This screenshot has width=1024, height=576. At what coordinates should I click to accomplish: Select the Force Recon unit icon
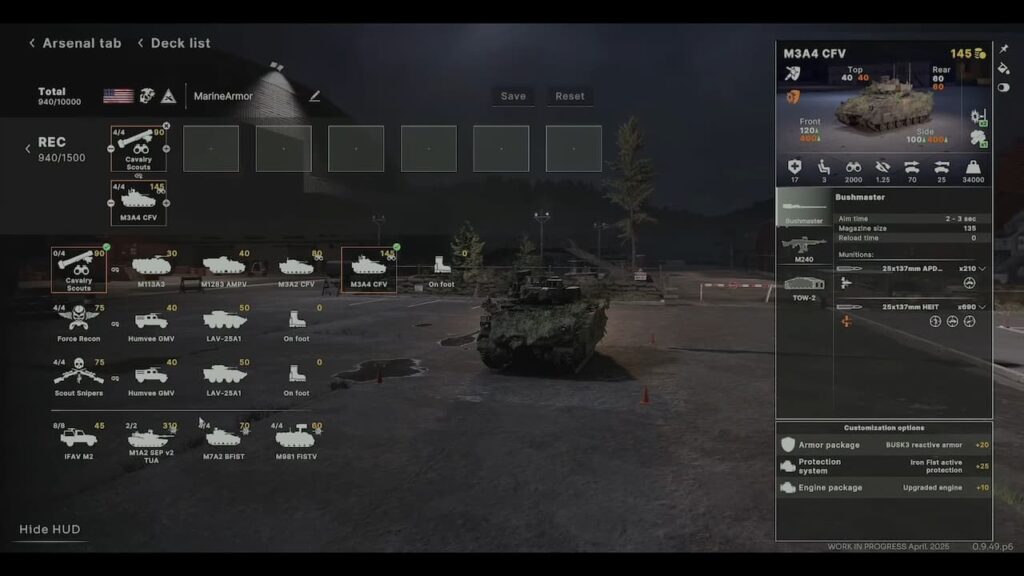(x=78, y=319)
